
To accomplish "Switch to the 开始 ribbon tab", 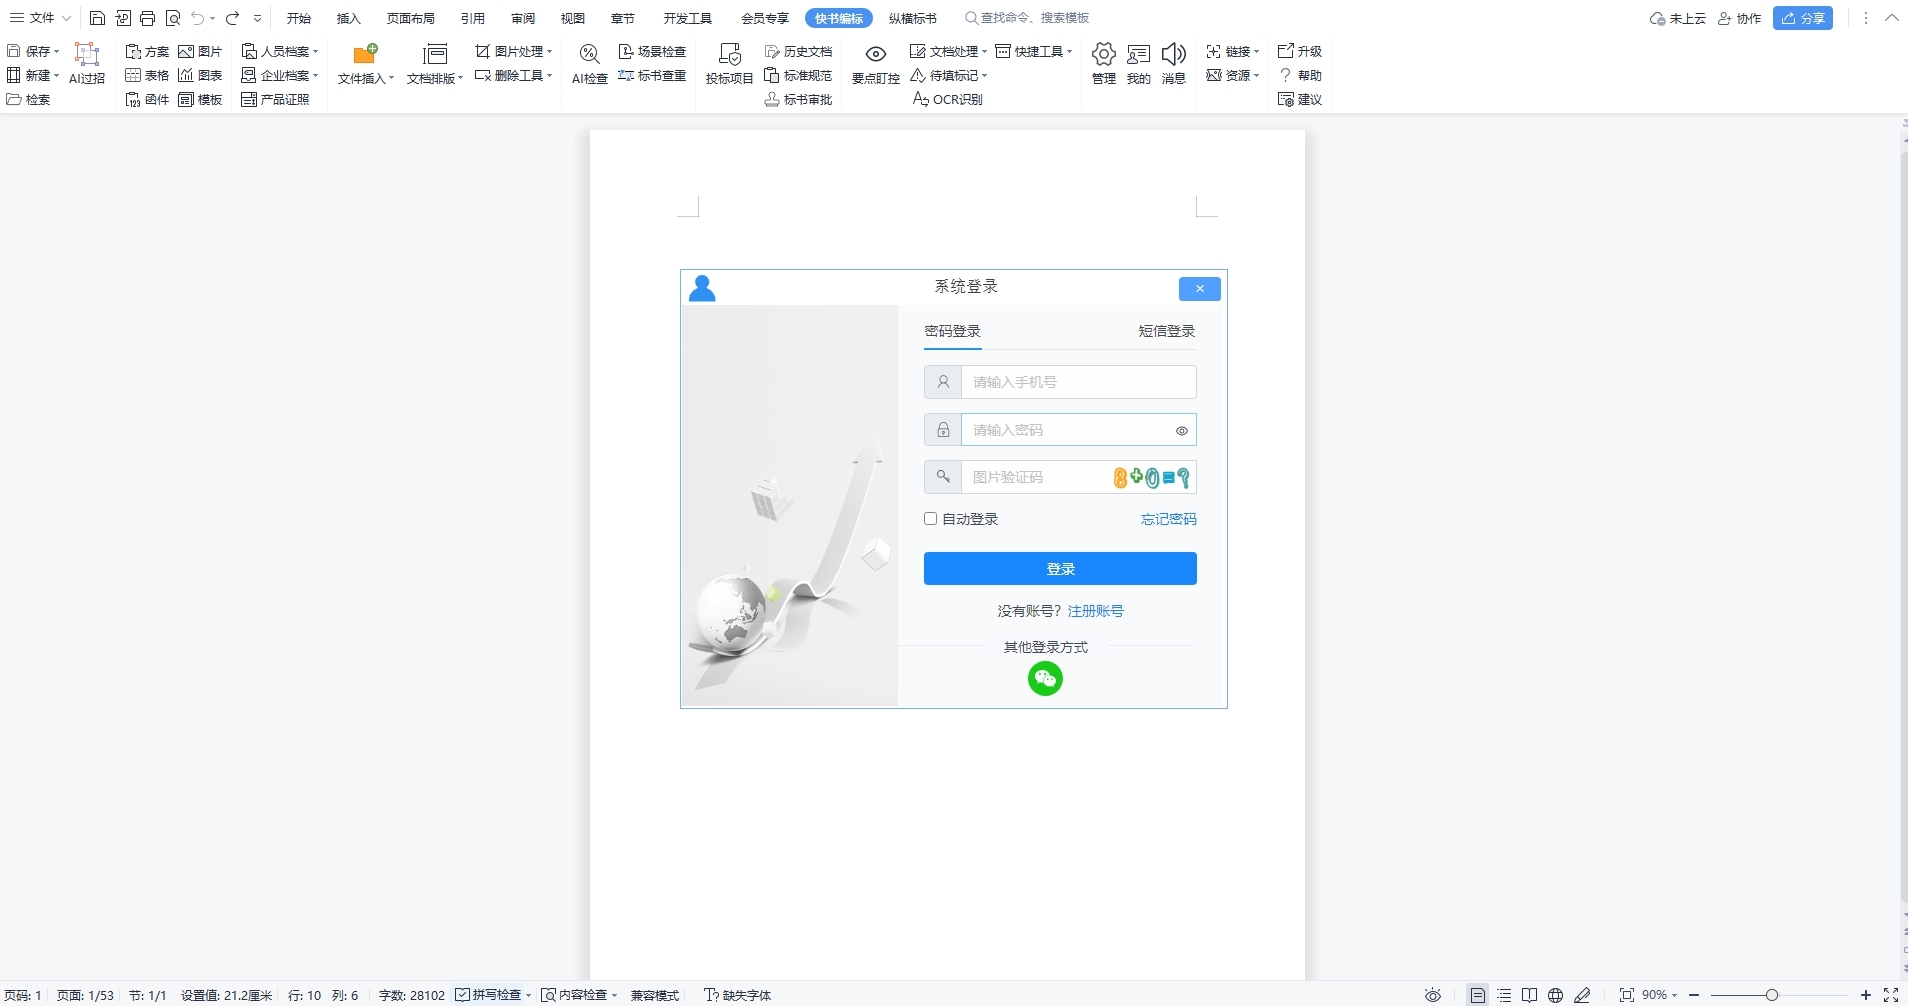I will pos(298,17).
